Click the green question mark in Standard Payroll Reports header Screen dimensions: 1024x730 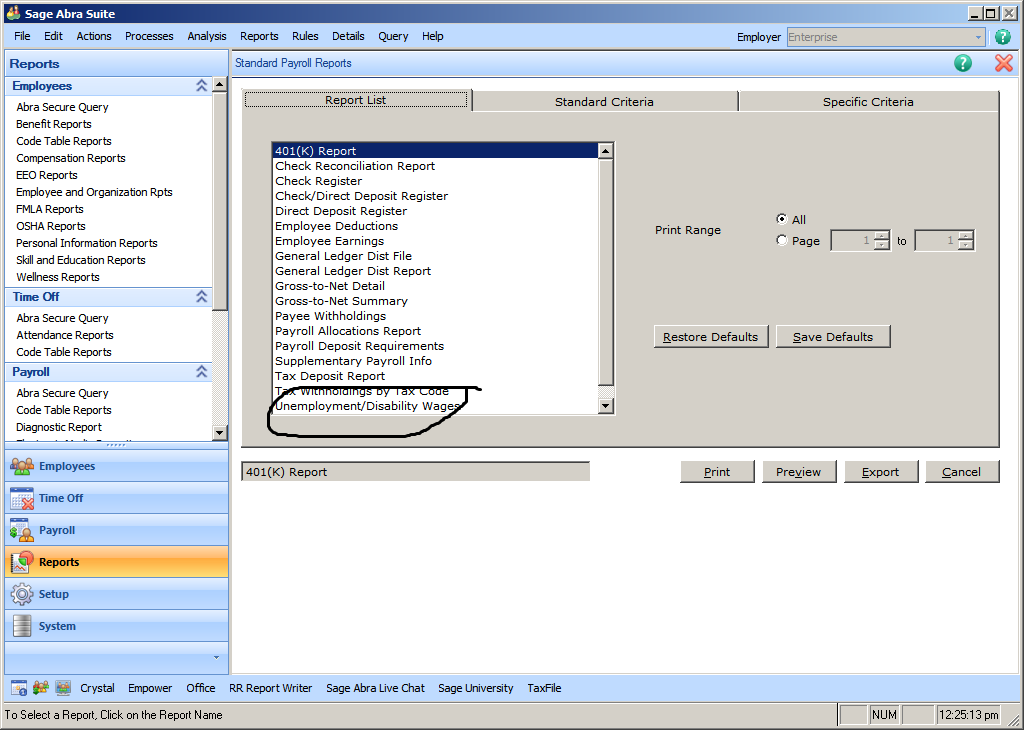(x=963, y=63)
